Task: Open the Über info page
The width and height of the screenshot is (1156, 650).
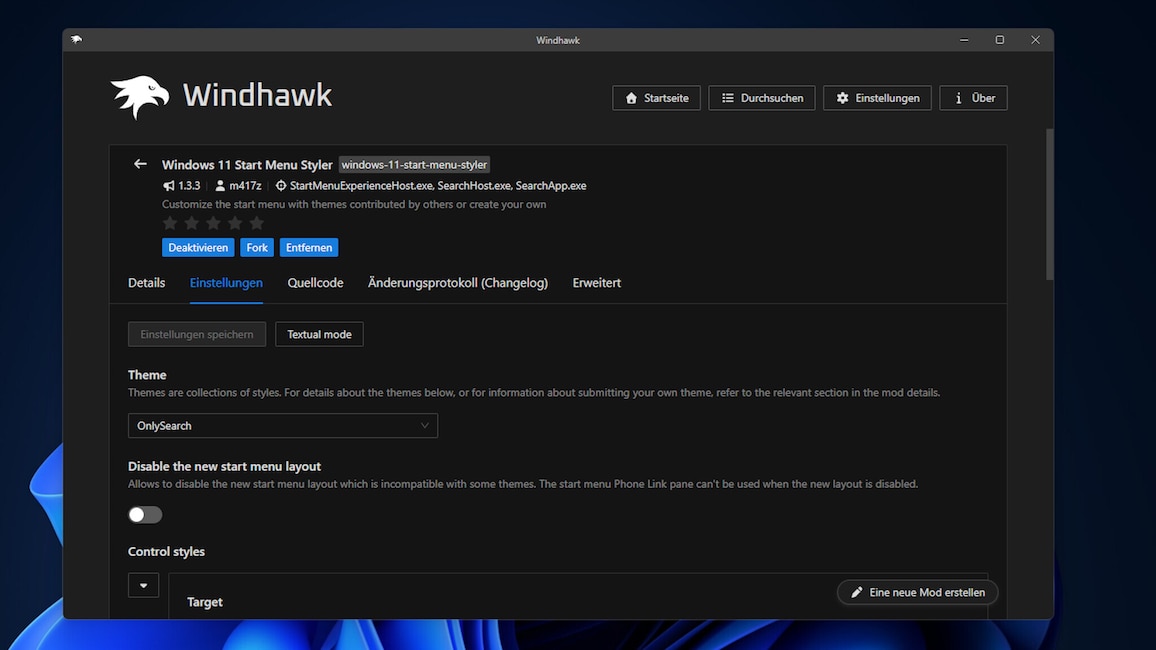Action: tap(973, 98)
